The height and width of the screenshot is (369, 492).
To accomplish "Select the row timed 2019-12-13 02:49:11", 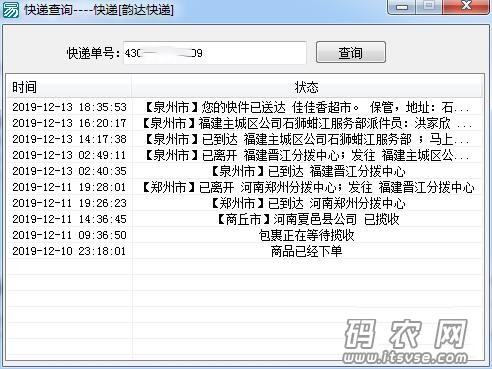I will click(x=244, y=155).
